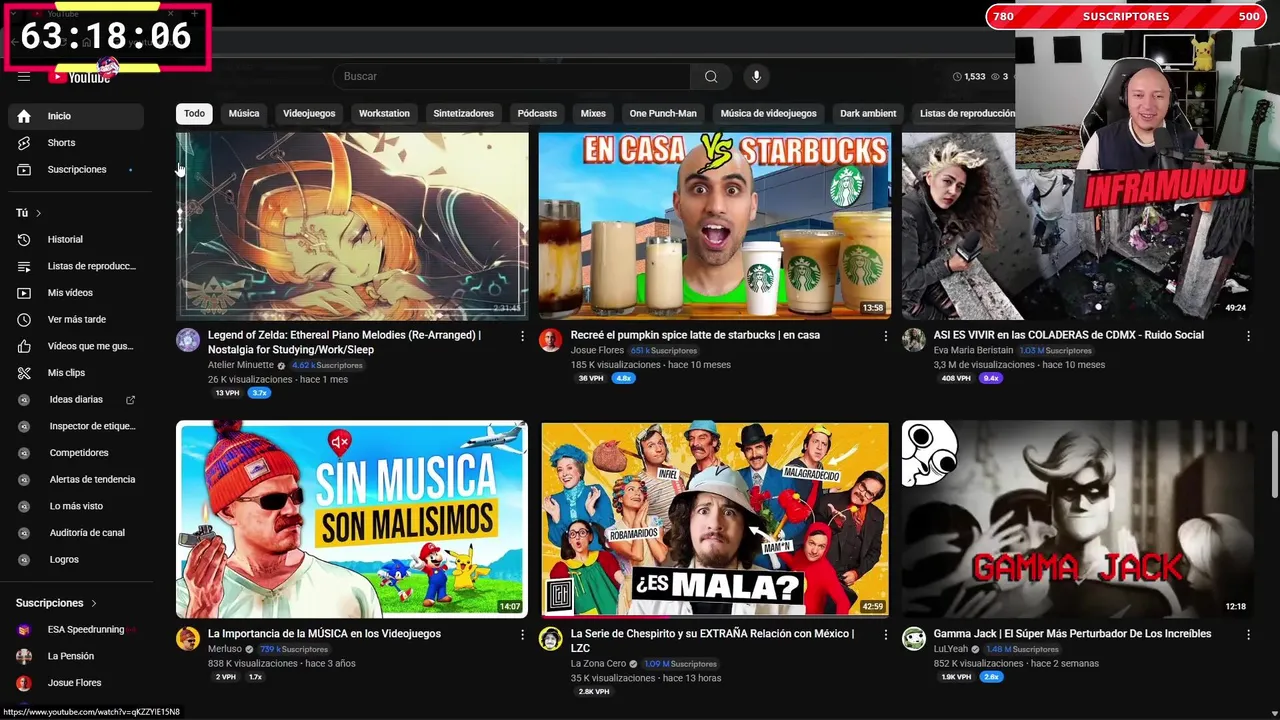The image size is (1280, 720).
Task: Open Shorts in the sidebar
Action: point(76,143)
